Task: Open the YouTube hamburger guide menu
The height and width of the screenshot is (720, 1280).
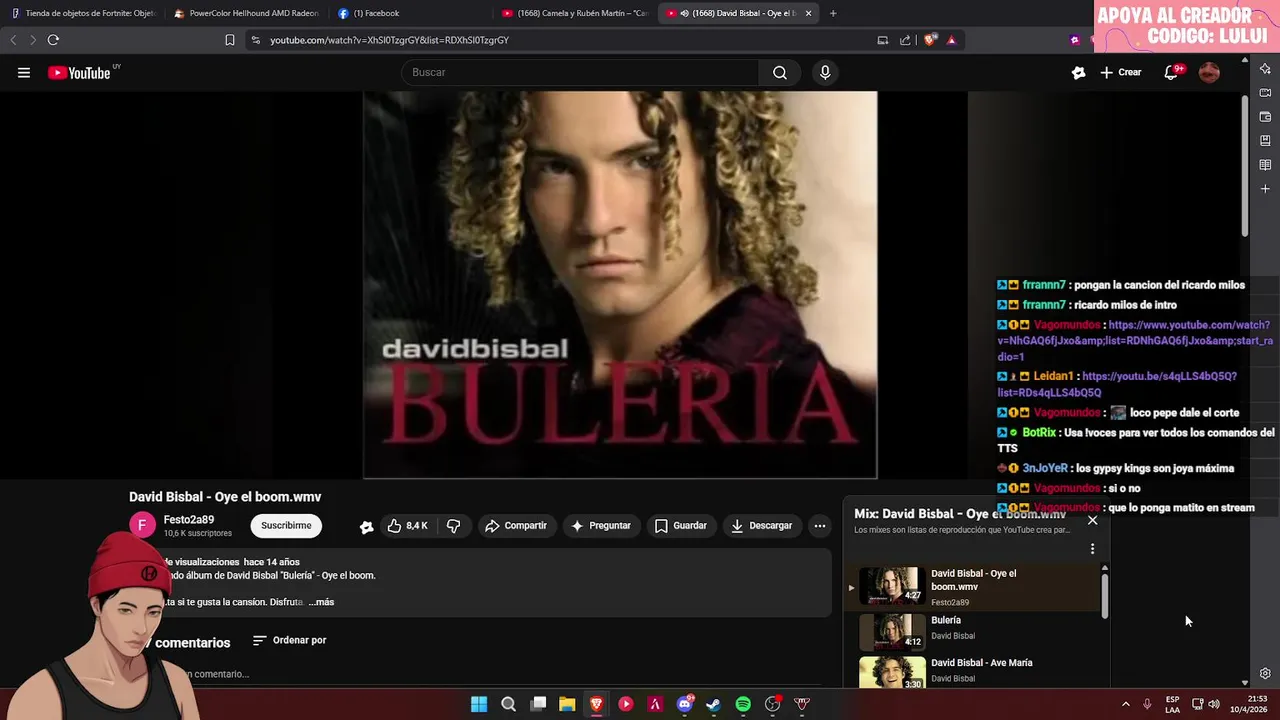Action: 24,72
